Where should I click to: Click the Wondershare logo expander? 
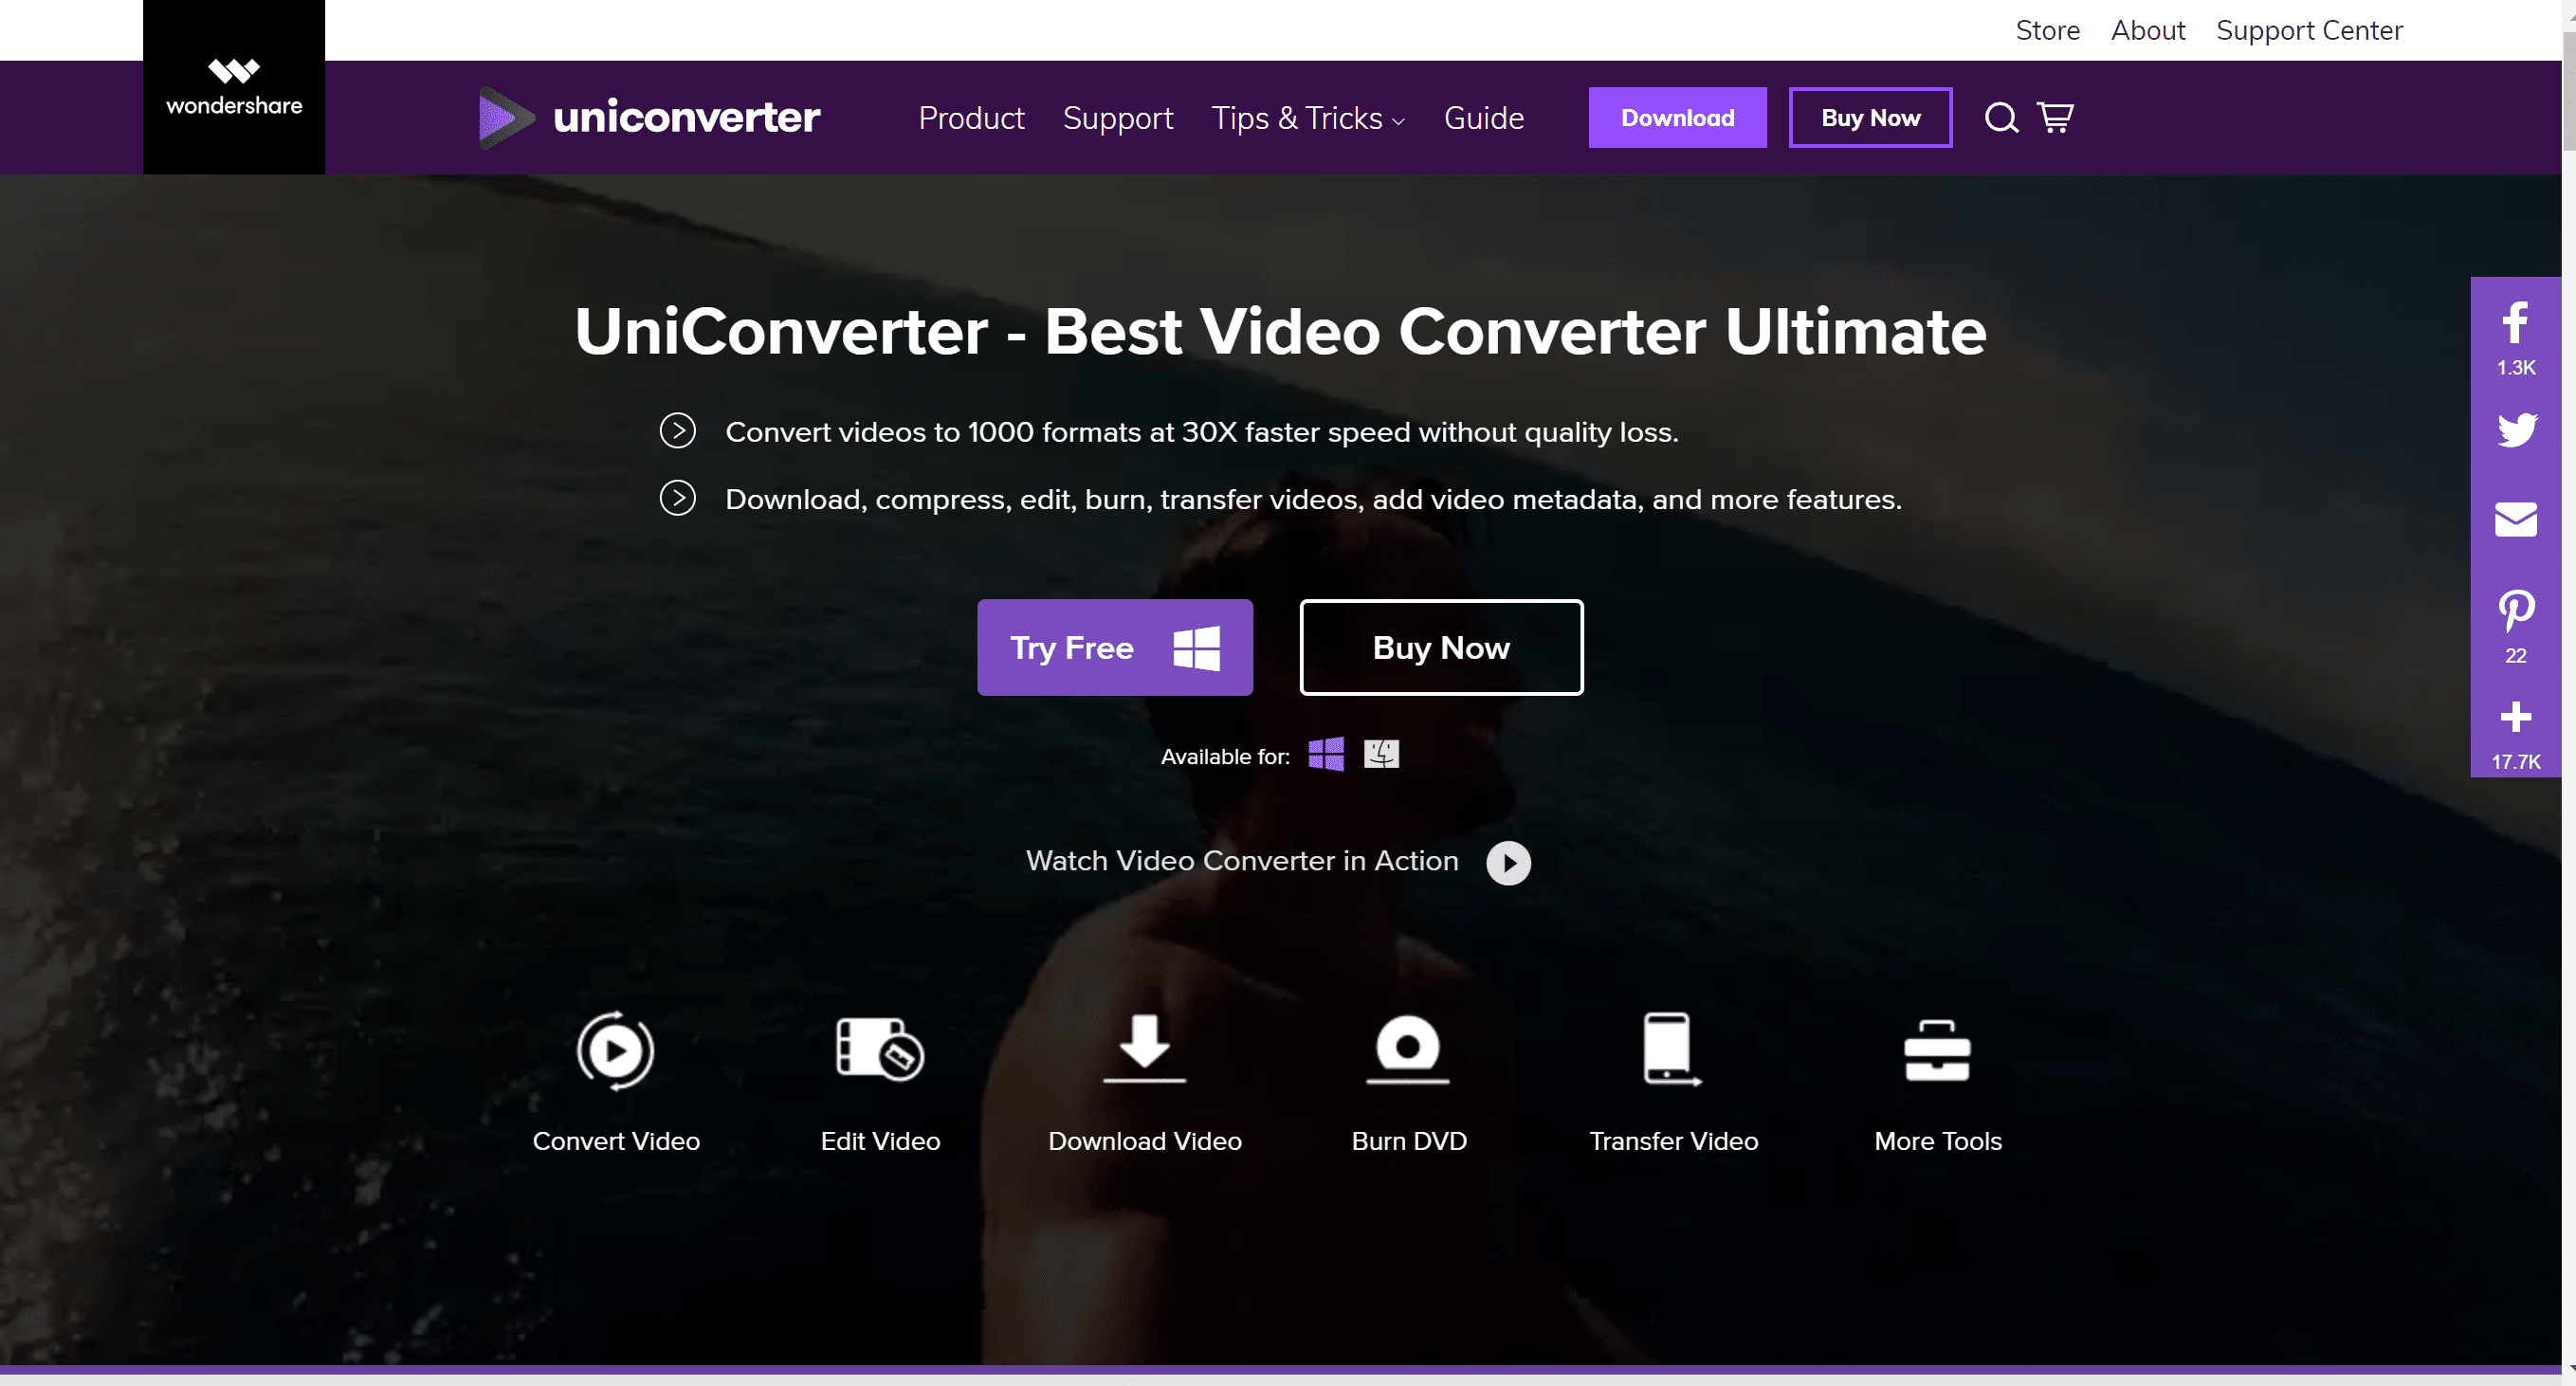pyautogui.click(x=234, y=87)
